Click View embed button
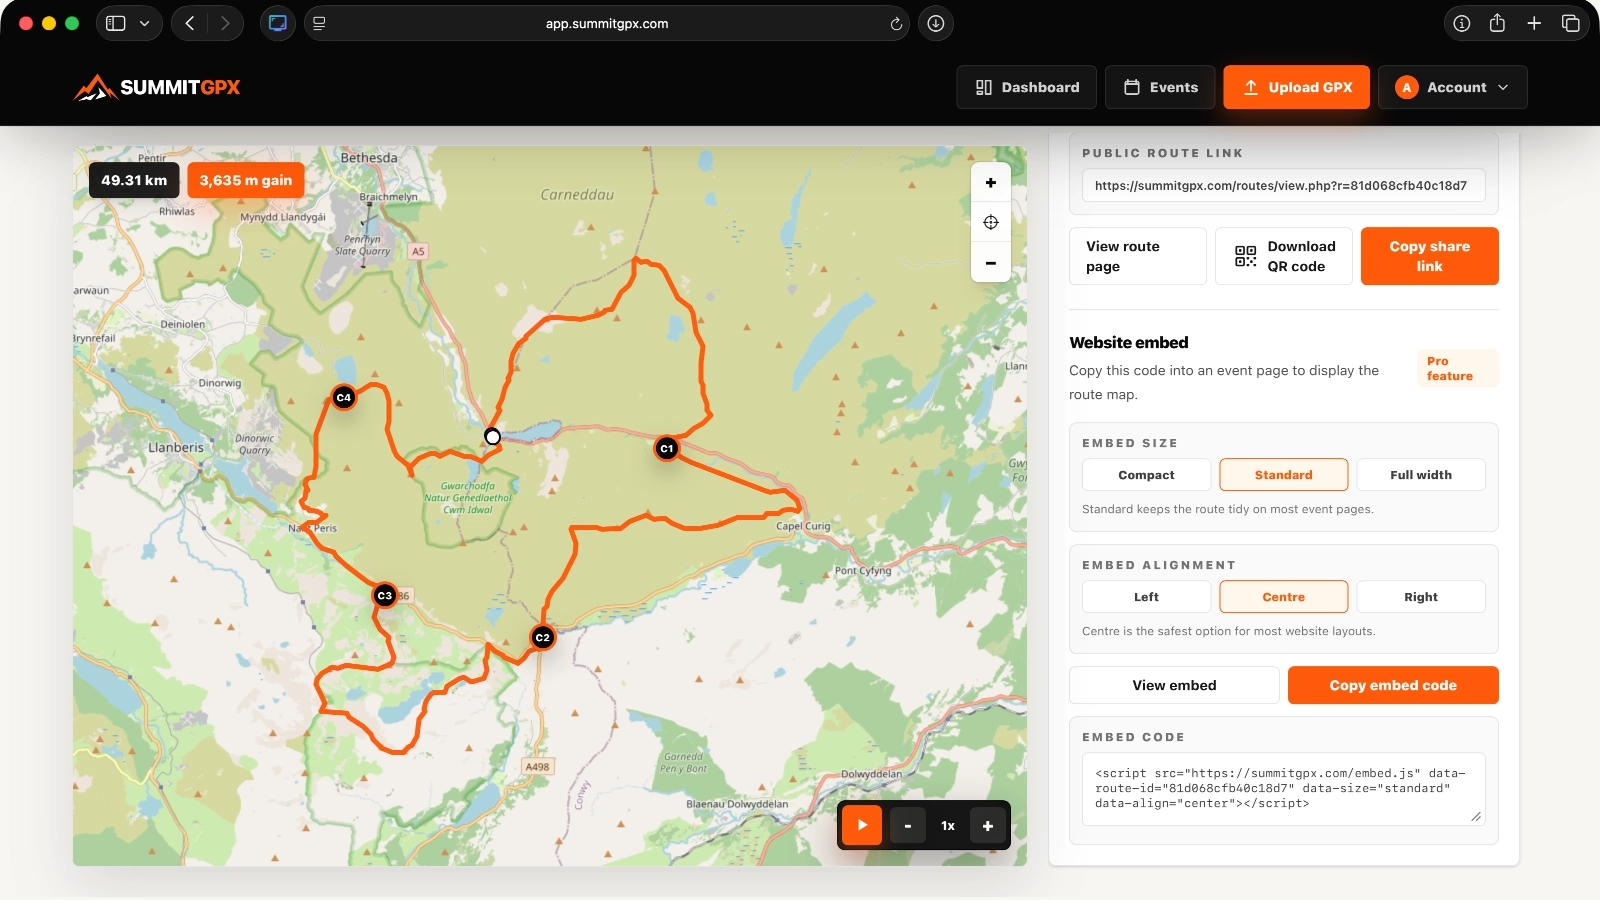Viewport: 1600px width, 900px height. pos(1174,685)
